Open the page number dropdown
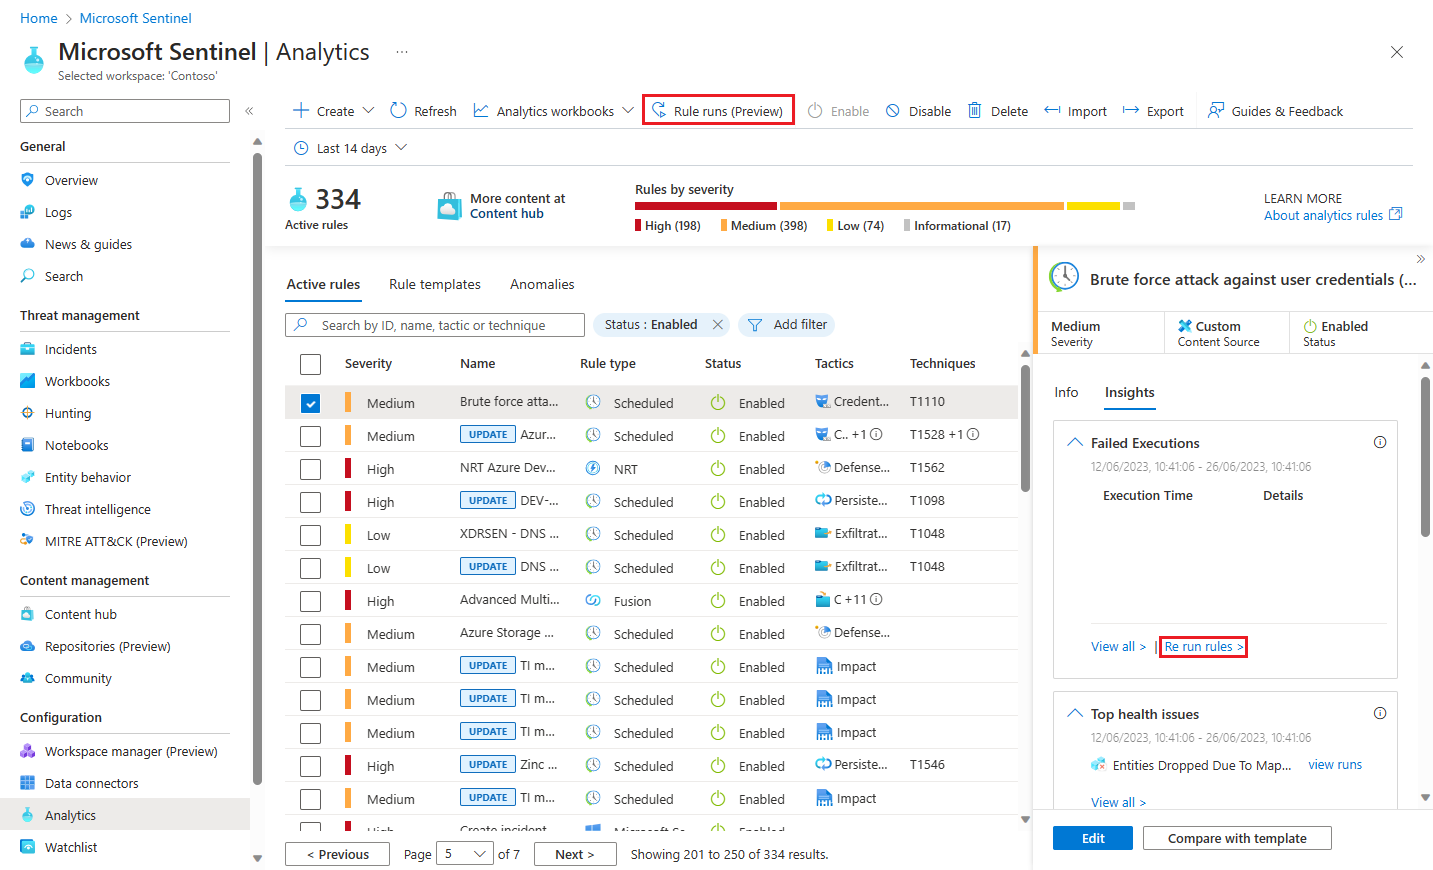1433x870 pixels. [x=464, y=853]
